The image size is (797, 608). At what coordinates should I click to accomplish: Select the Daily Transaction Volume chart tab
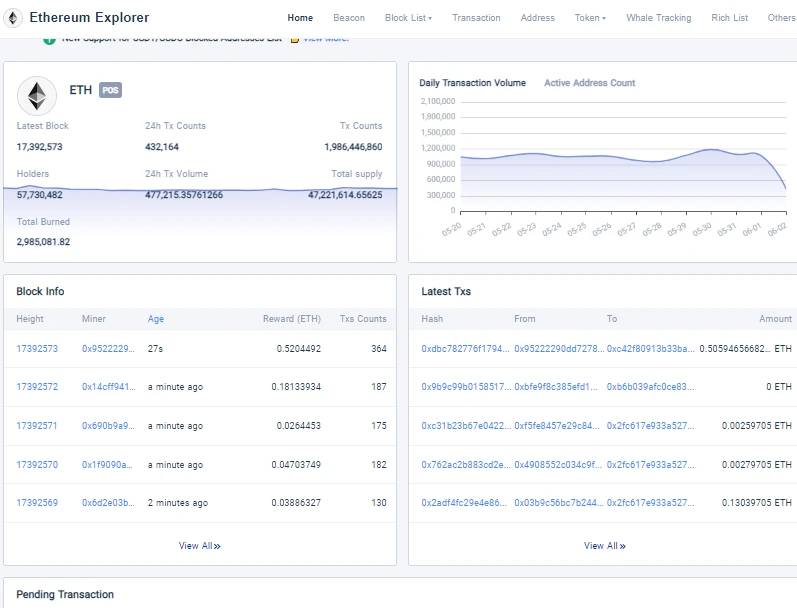click(x=472, y=83)
